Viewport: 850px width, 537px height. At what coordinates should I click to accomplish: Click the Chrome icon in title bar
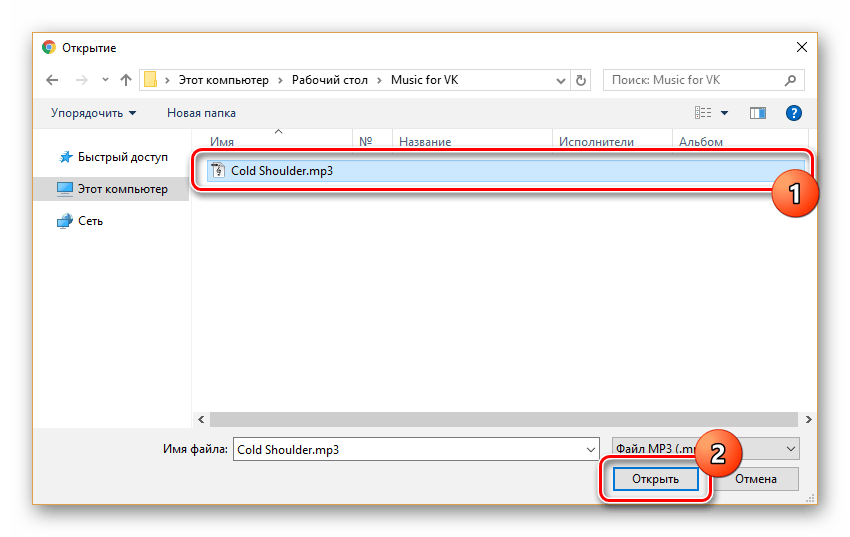(x=49, y=48)
